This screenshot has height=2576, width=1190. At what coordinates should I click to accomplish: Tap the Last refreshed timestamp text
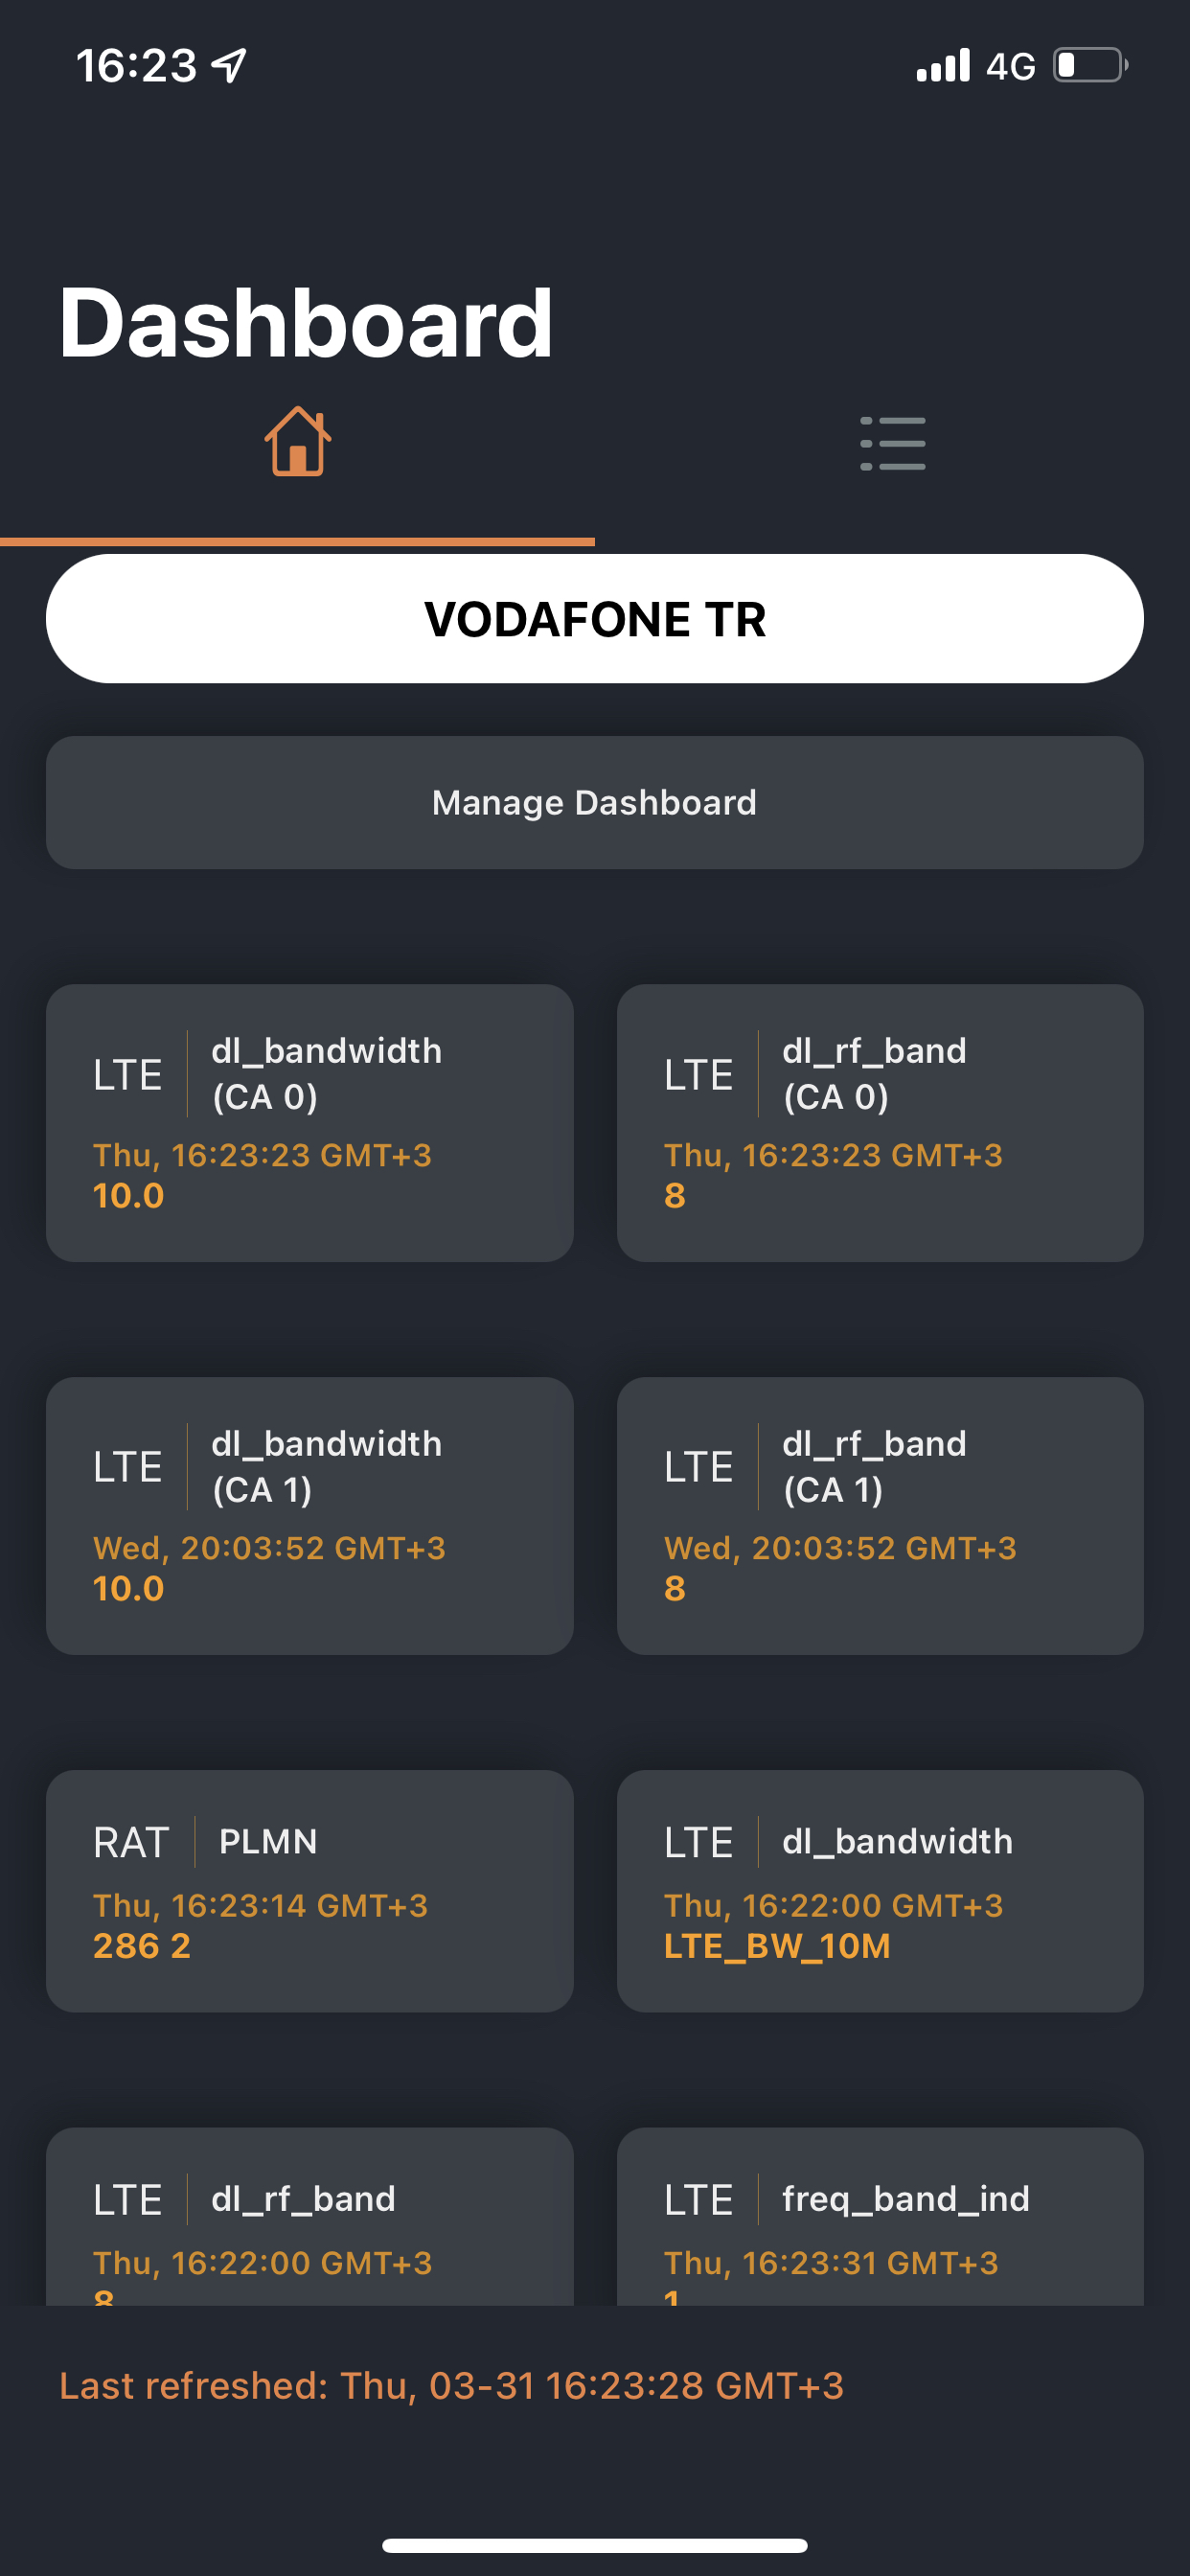pos(451,2386)
